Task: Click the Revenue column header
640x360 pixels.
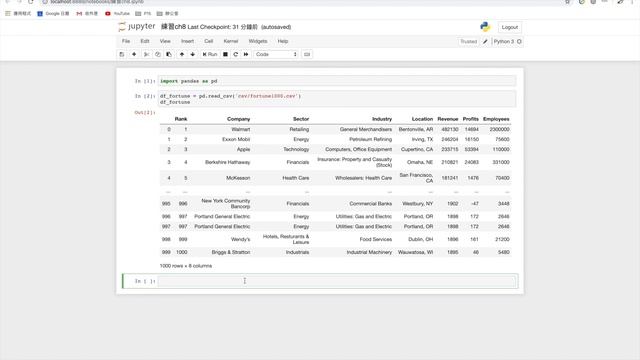Action: click(448, 119)
